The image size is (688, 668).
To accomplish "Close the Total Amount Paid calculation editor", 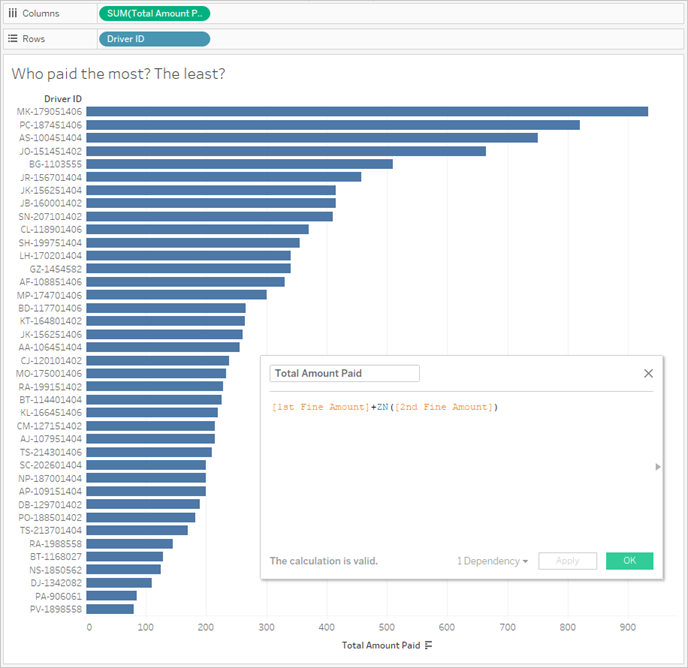I will point(648,373).
